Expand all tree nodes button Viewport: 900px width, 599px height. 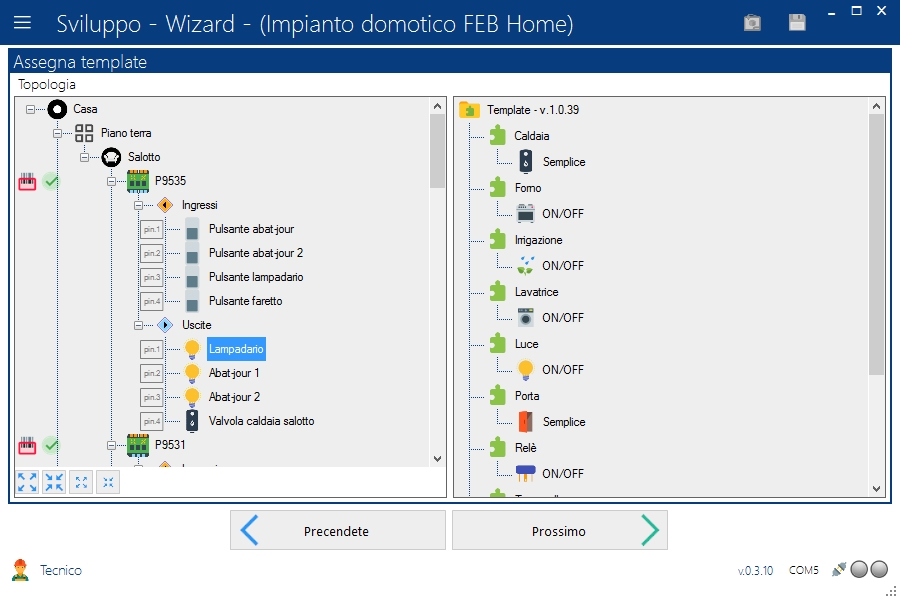(x=27, y=483)
